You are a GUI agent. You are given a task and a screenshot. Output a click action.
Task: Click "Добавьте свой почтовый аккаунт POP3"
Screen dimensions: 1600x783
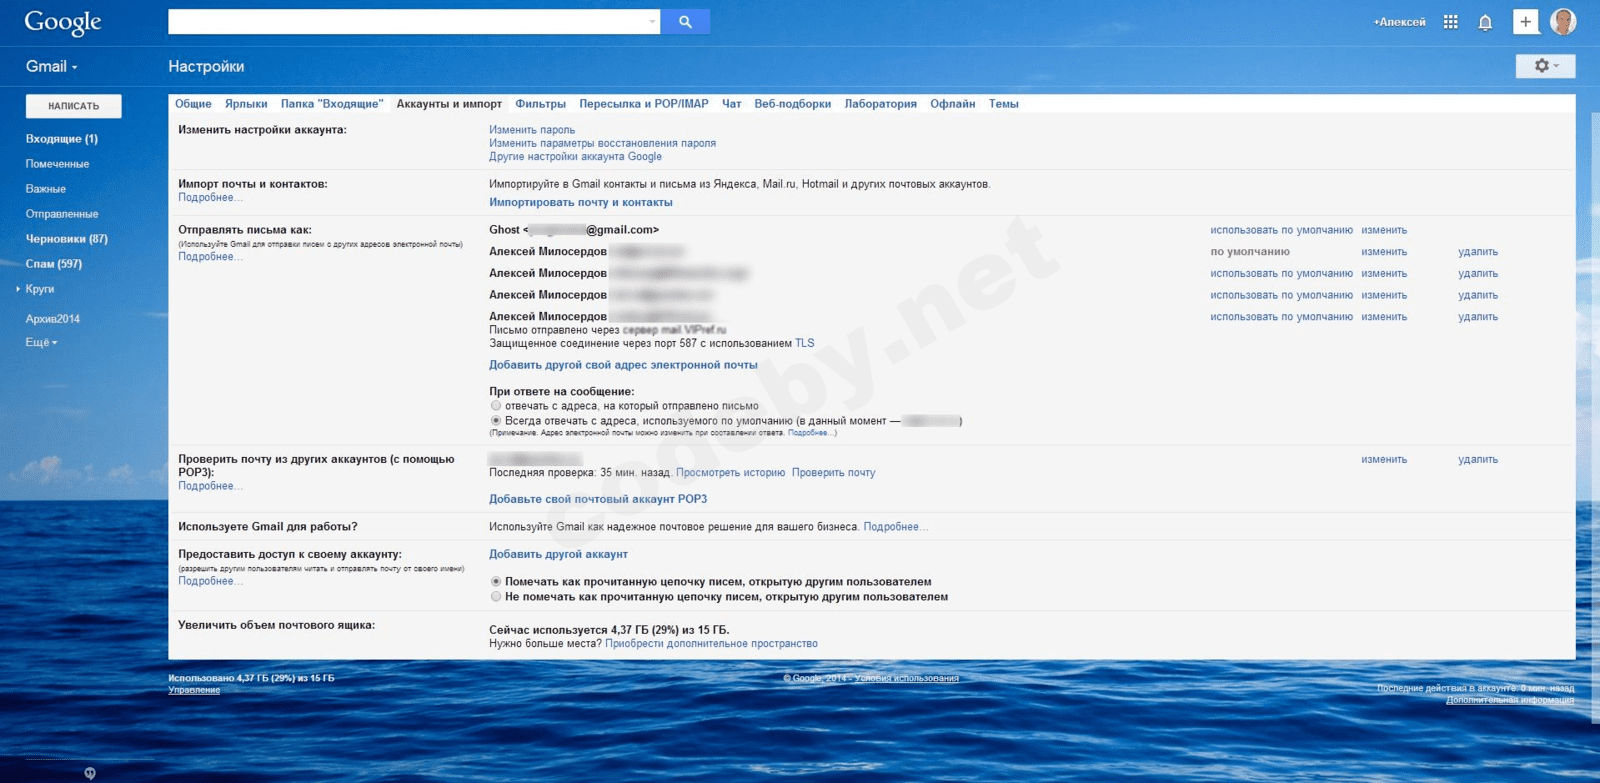tap(598, 499)
